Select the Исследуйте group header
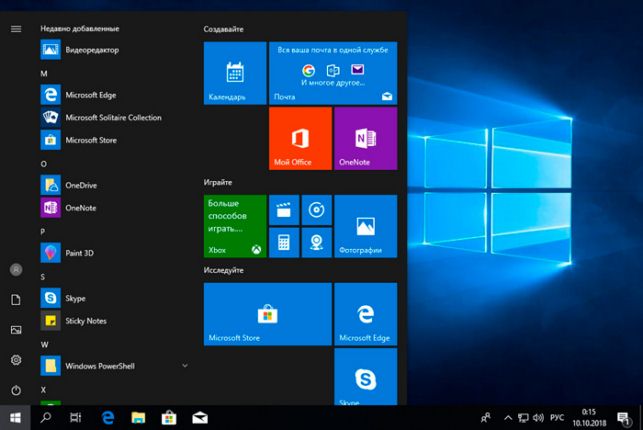 point(223,270)
